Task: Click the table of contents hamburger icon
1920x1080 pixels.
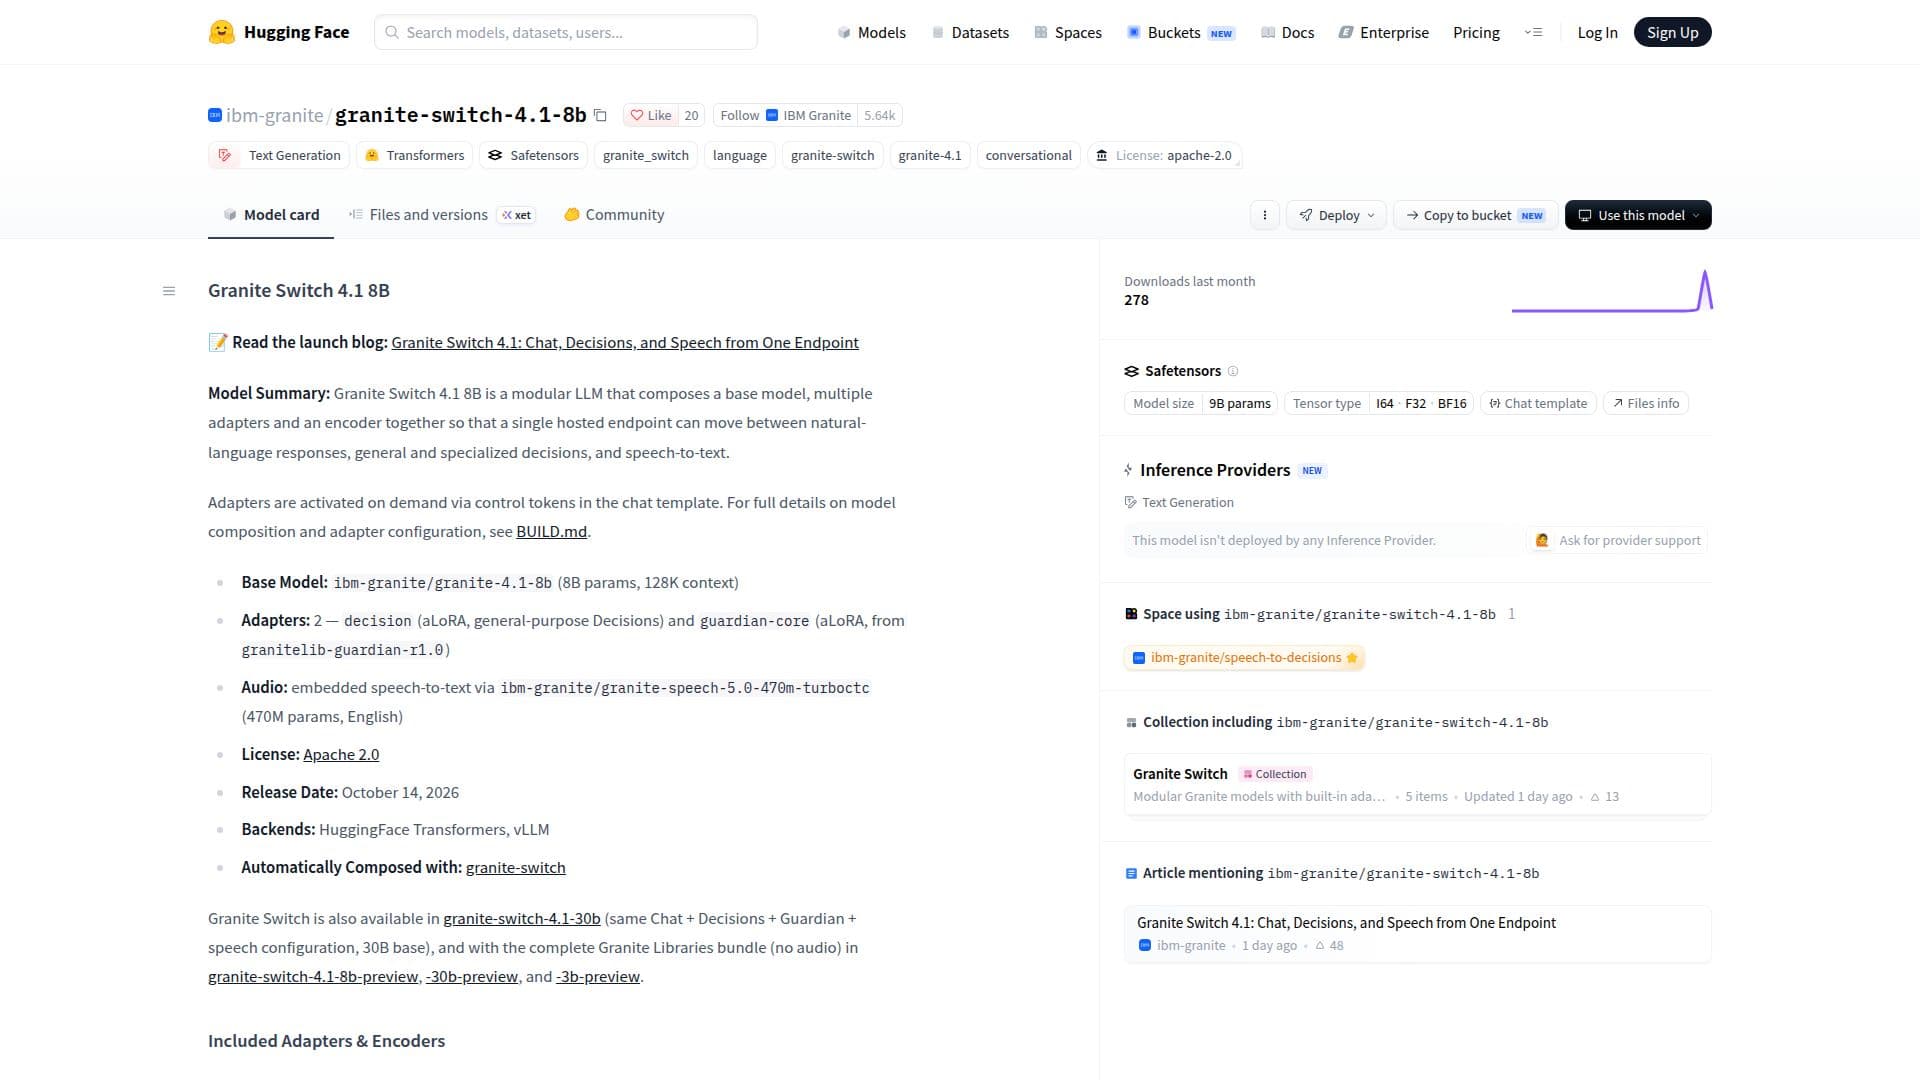Action: [x=169, y=291]
